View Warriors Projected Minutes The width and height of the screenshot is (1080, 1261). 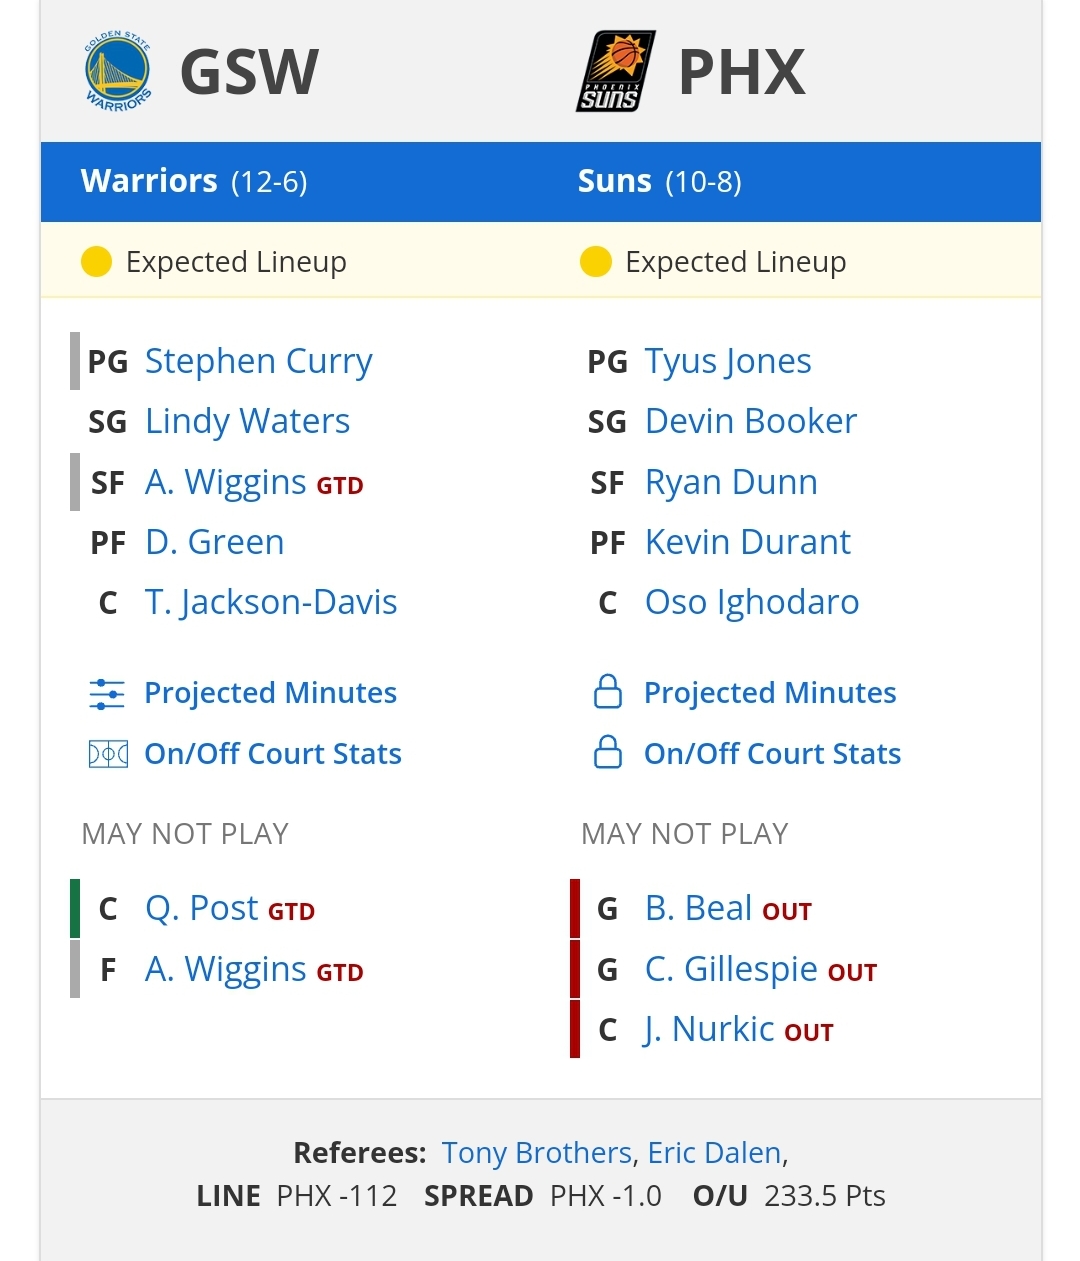click(270, 693)
